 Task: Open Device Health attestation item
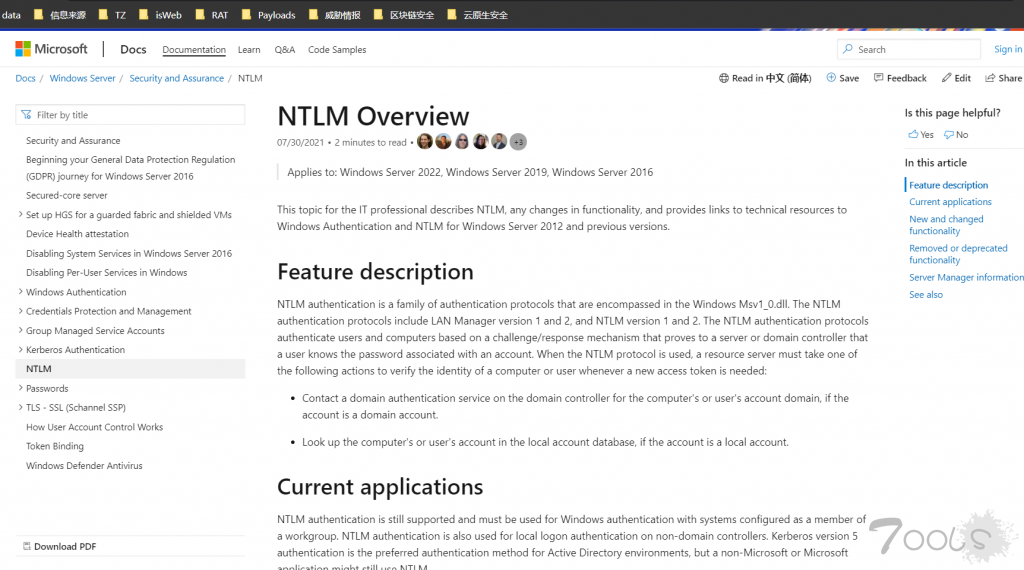click(77, 234)
